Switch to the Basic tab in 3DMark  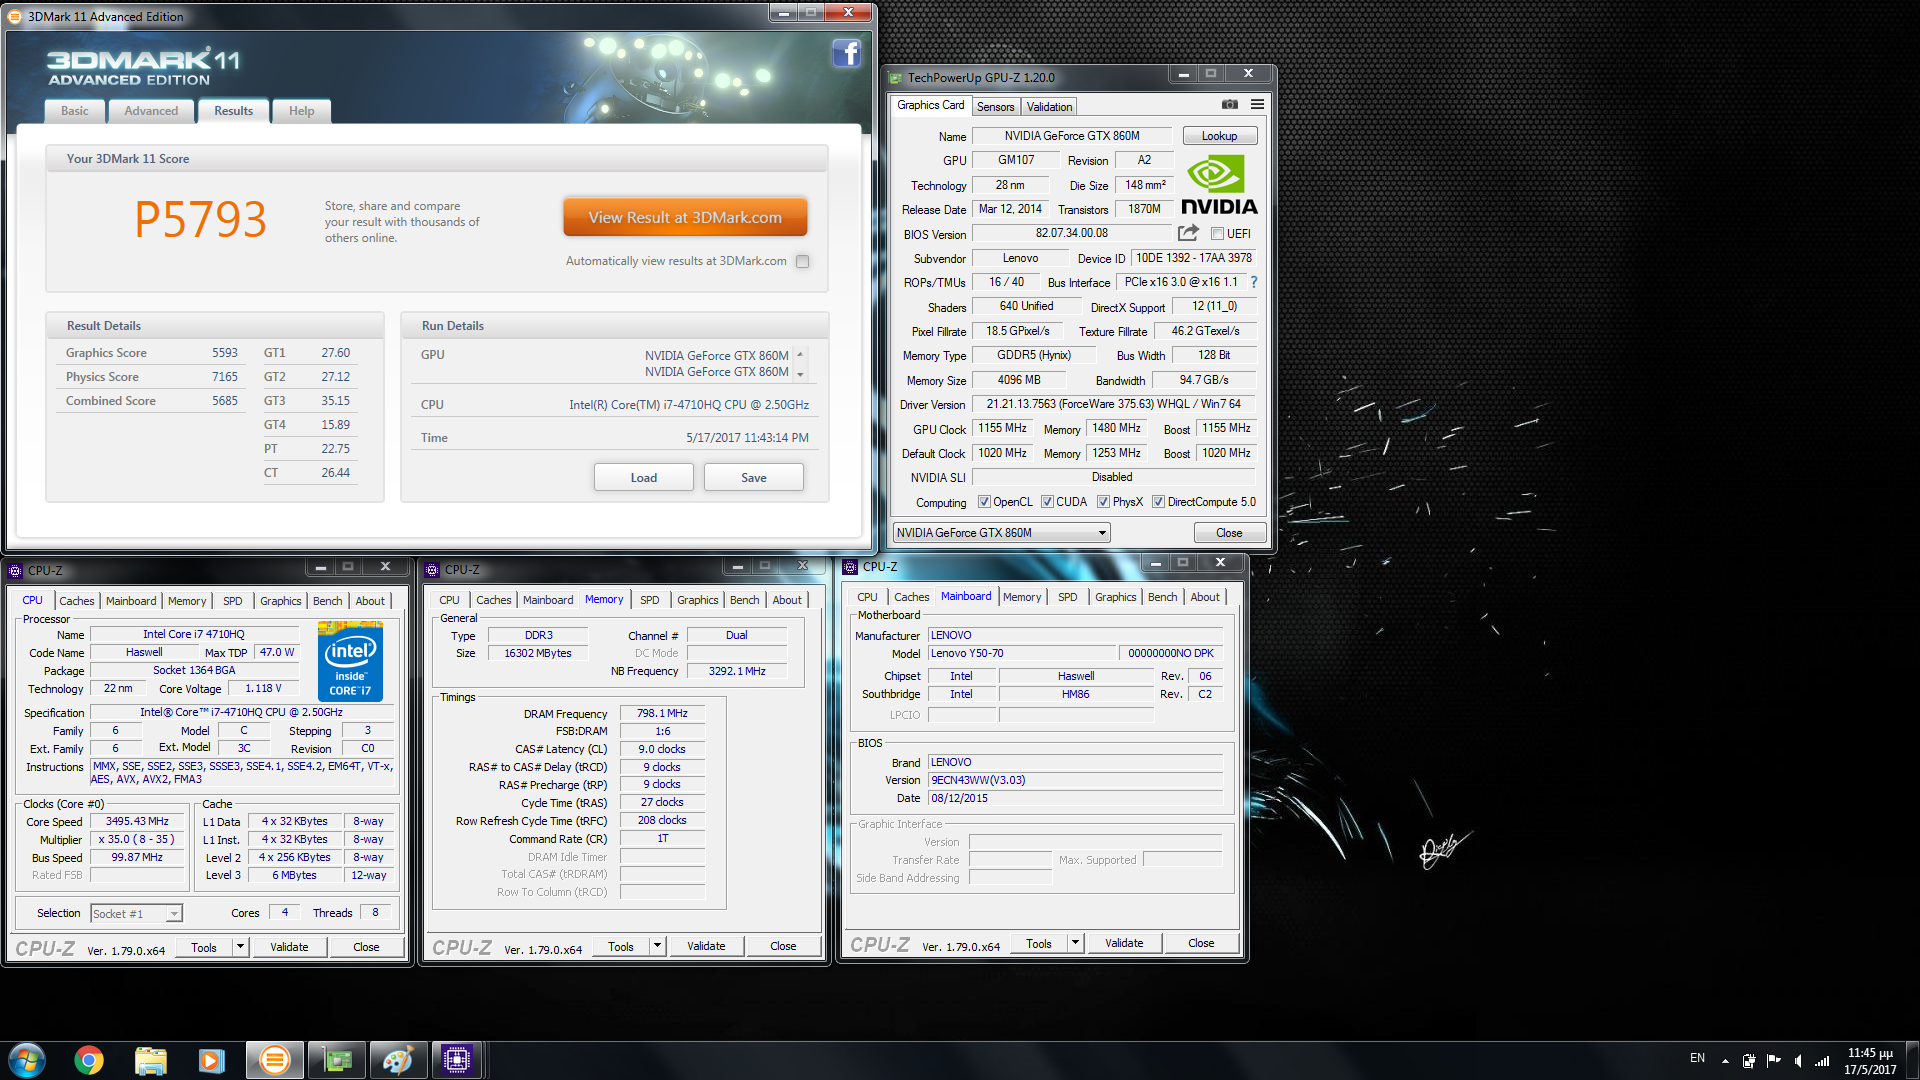[x=75, y=111]
